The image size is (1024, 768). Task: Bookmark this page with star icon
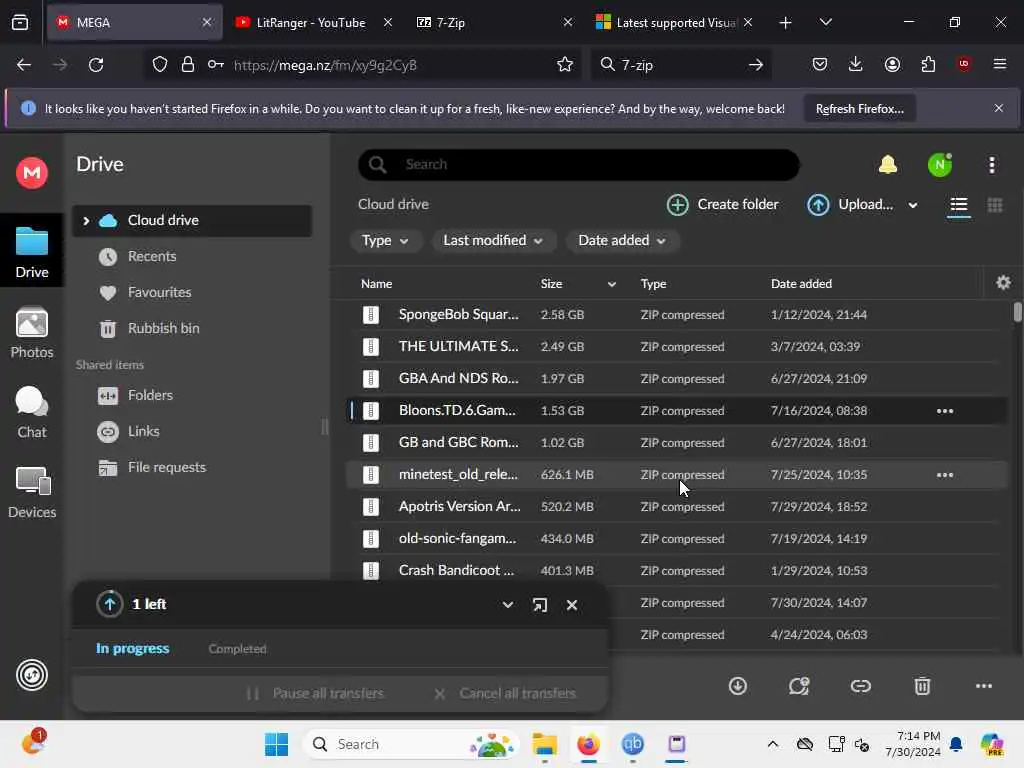point(564,65)
